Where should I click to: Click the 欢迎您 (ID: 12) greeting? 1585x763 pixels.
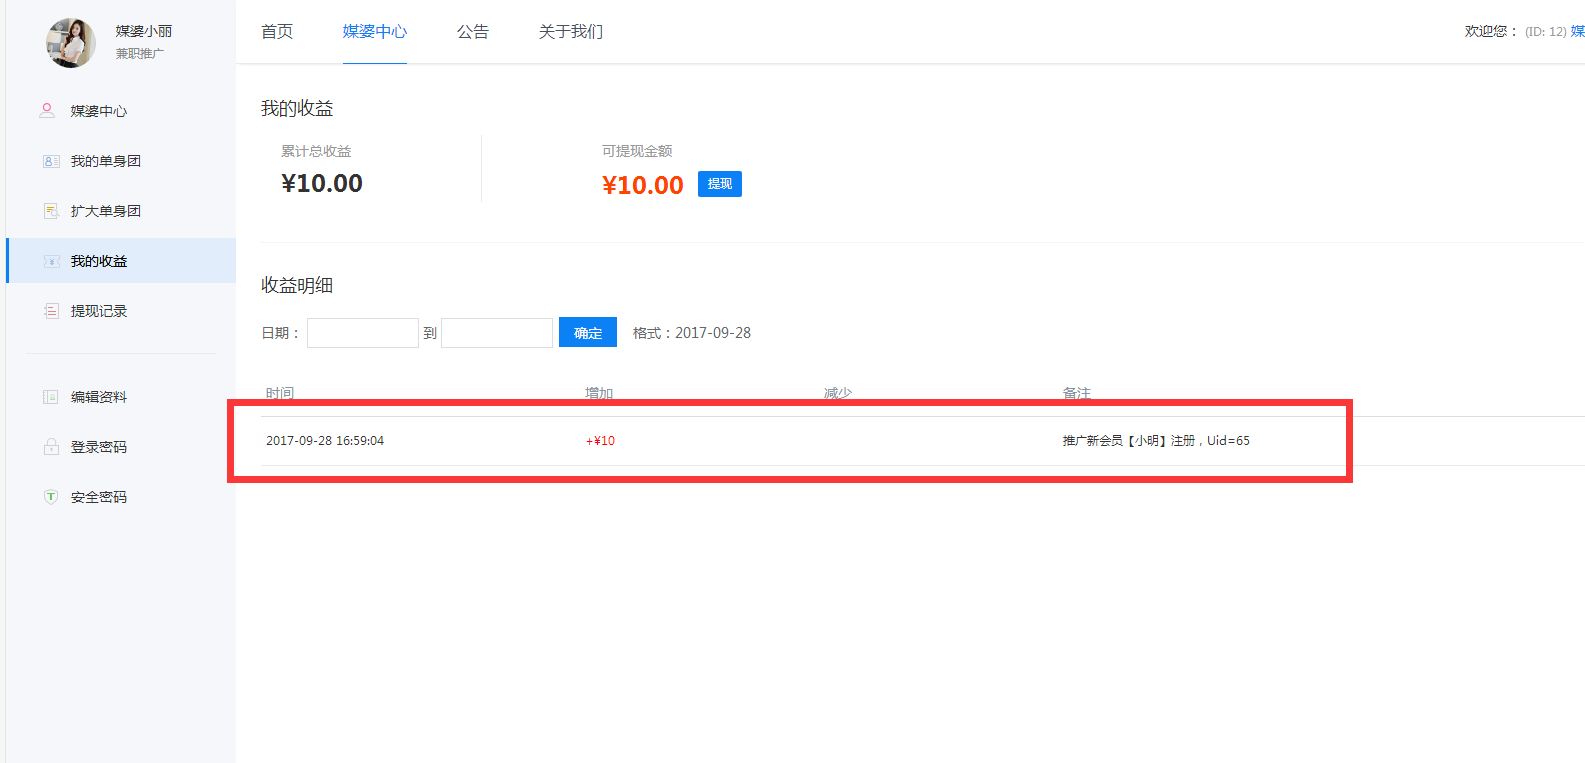tap(1516, 32)
